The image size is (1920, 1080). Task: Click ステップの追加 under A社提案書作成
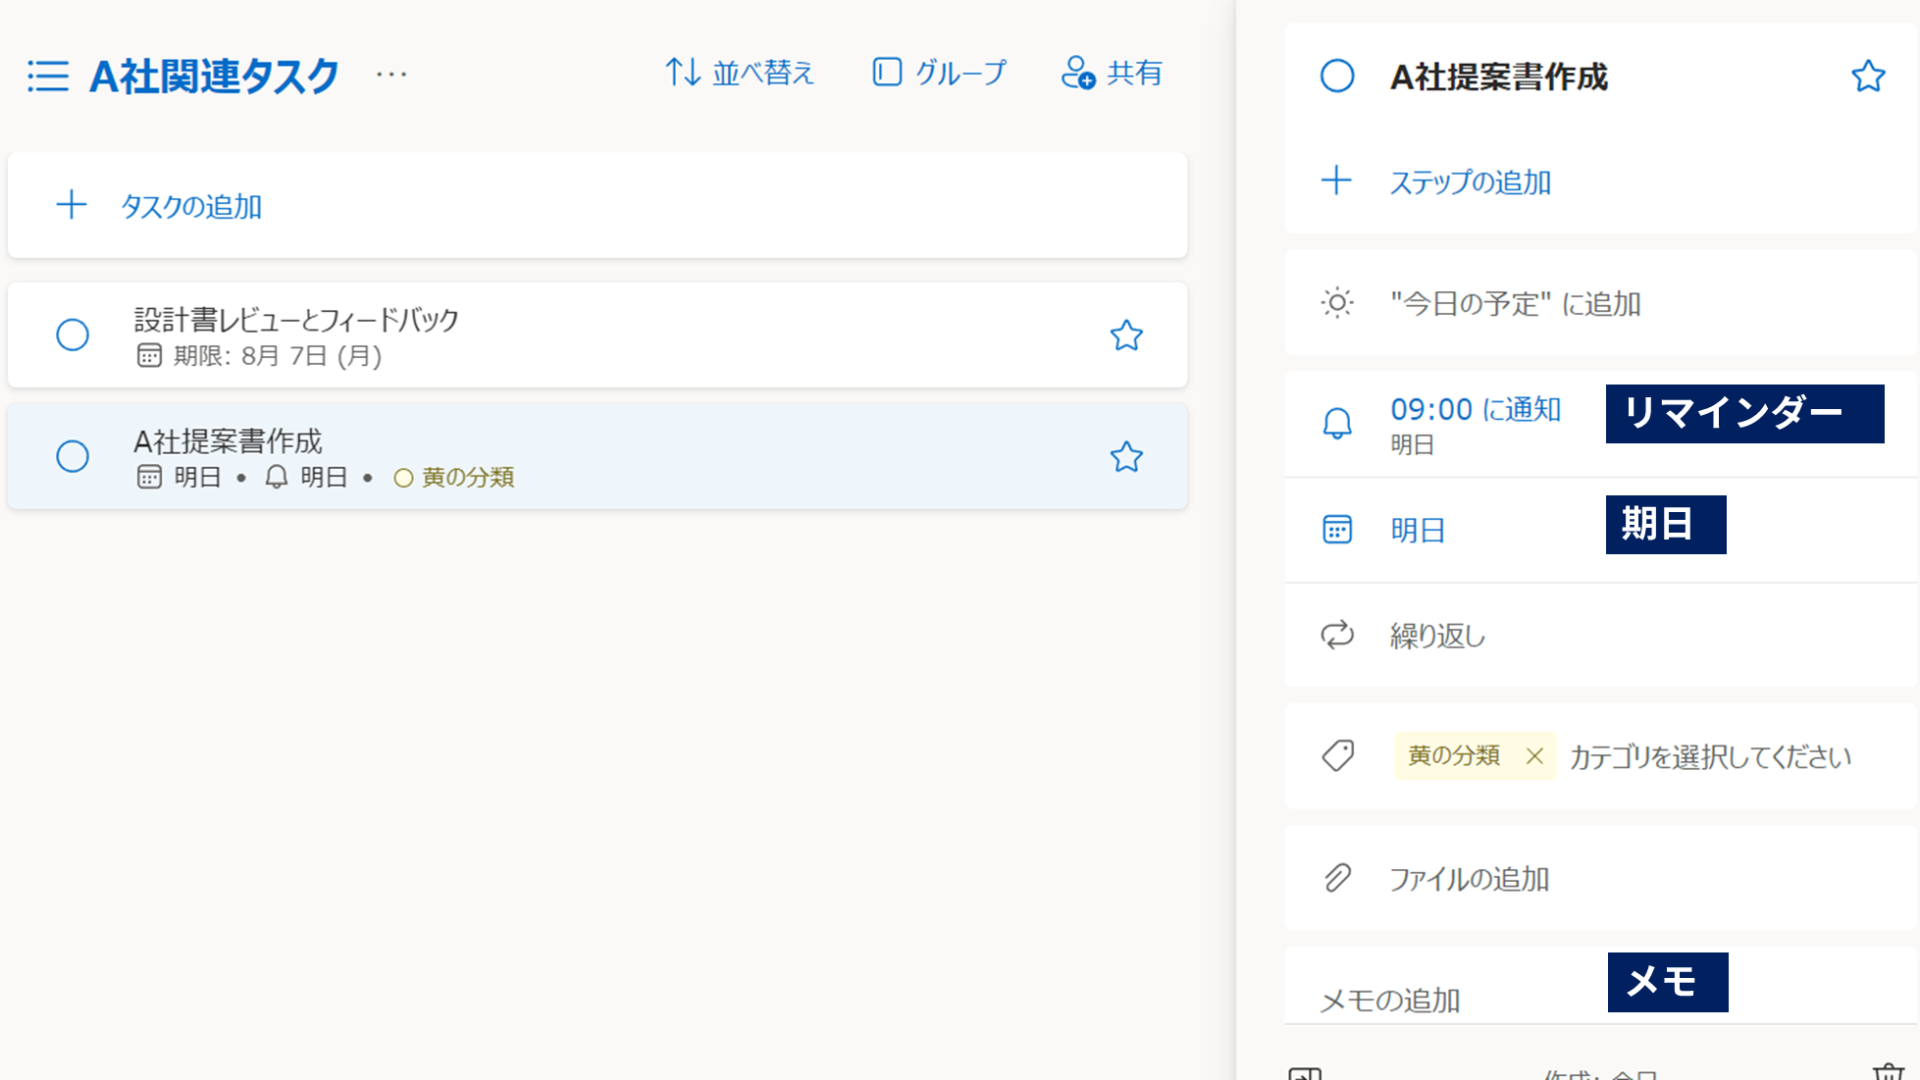tap(1471, 182)
